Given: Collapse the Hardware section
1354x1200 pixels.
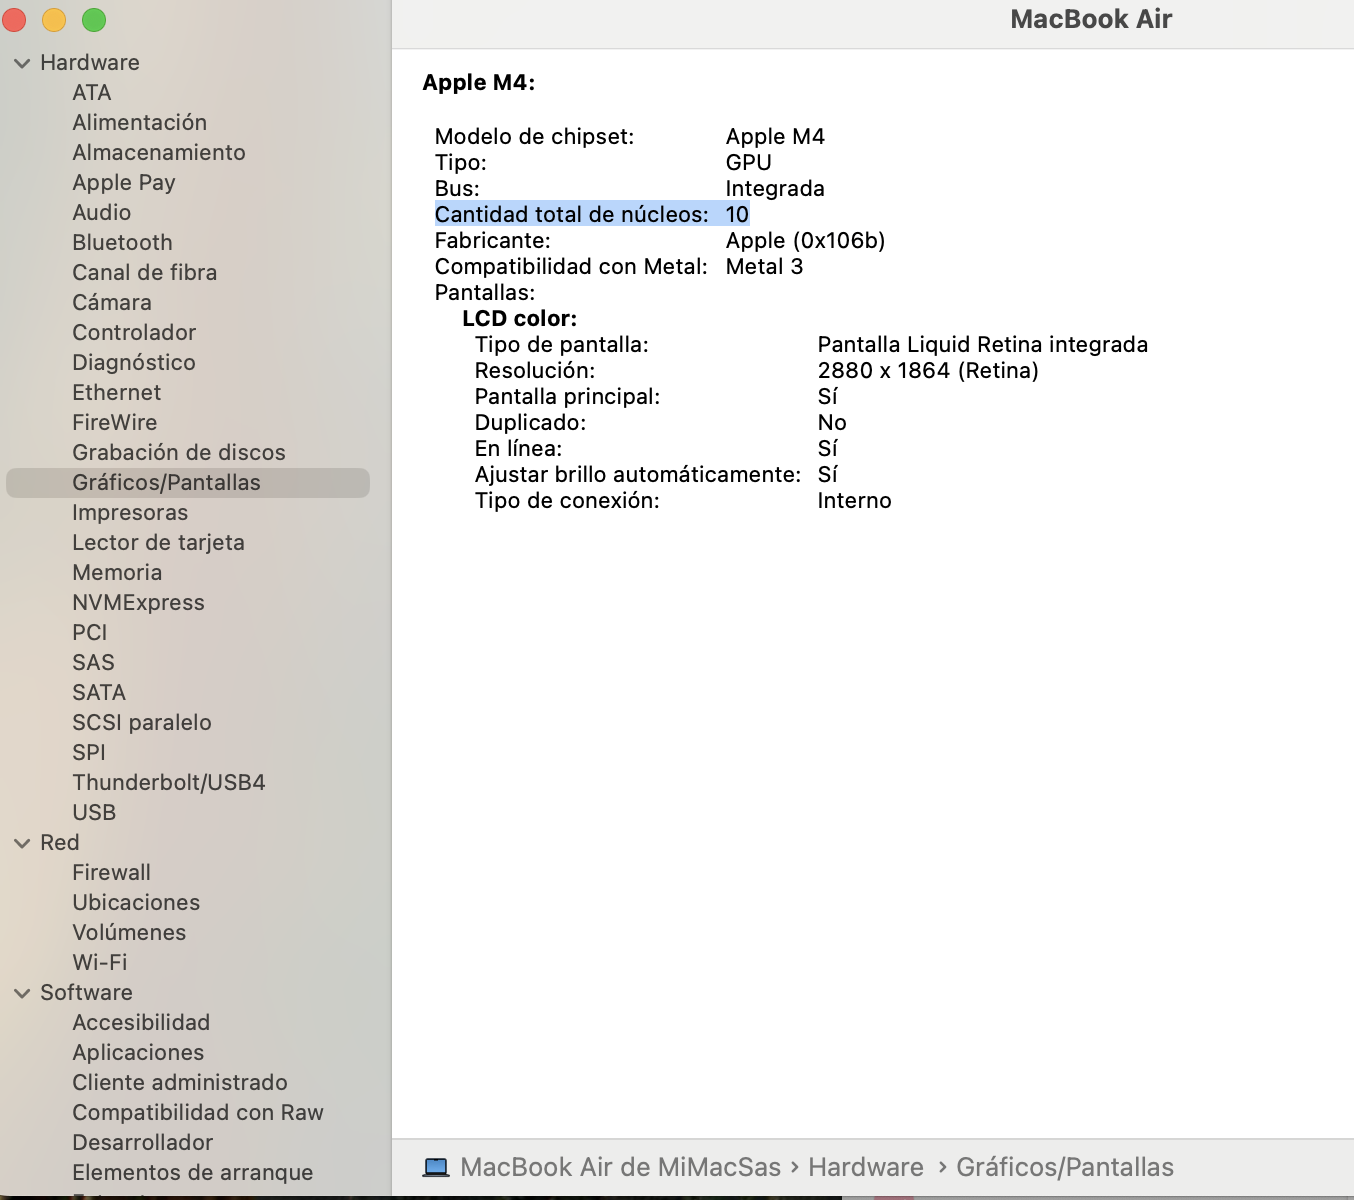Looking at the screenshot, I should click(22, 62).
